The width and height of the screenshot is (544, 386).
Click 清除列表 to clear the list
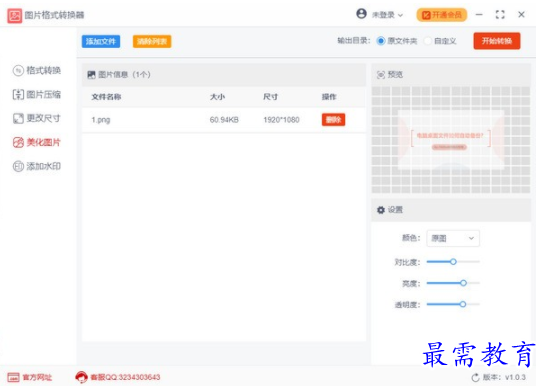click(152, 41)
